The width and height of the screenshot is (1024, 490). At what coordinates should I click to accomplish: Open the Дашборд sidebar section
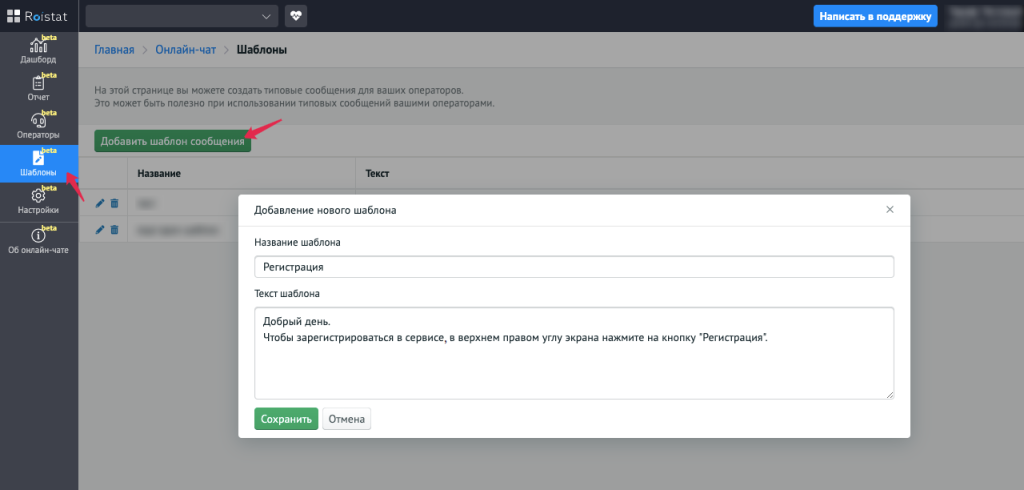pyautogui.click(x=39, y=50)
